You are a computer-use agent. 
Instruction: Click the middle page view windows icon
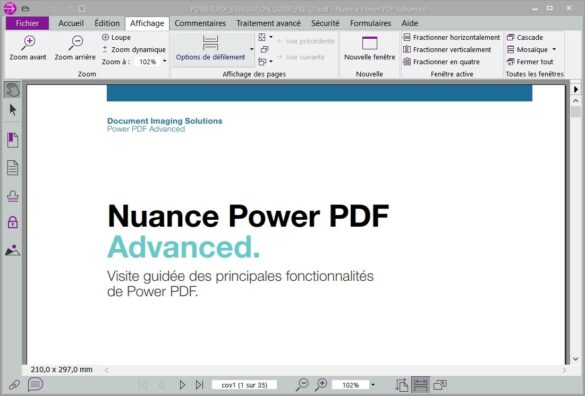click(x=265, y=49)
